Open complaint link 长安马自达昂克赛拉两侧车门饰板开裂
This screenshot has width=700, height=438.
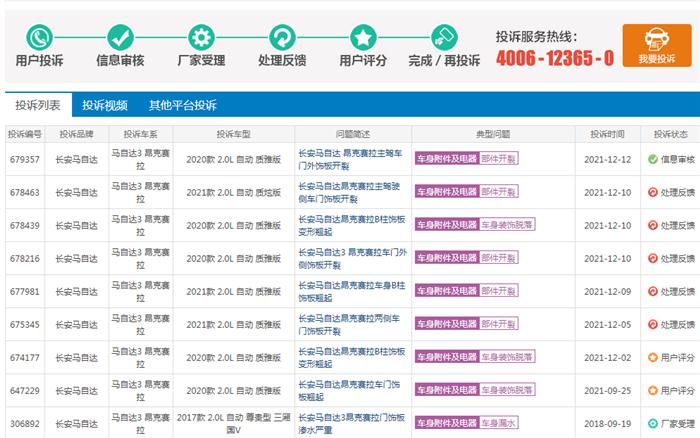(x=349, y=325)
